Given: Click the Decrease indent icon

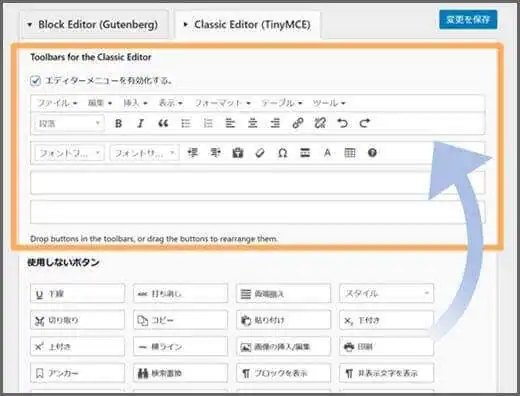Looking at the screenshot, I should [193, 153].
